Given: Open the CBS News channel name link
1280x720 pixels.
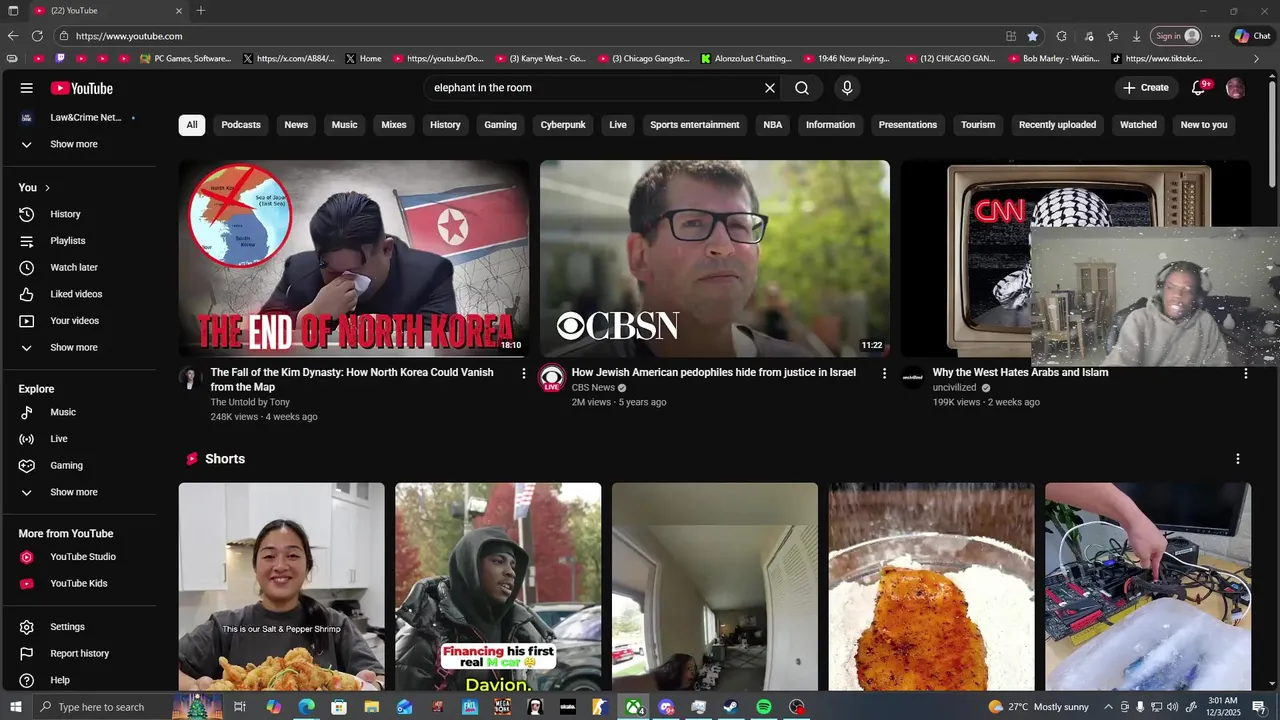Looking at the screenshot, I should (593, 388).
